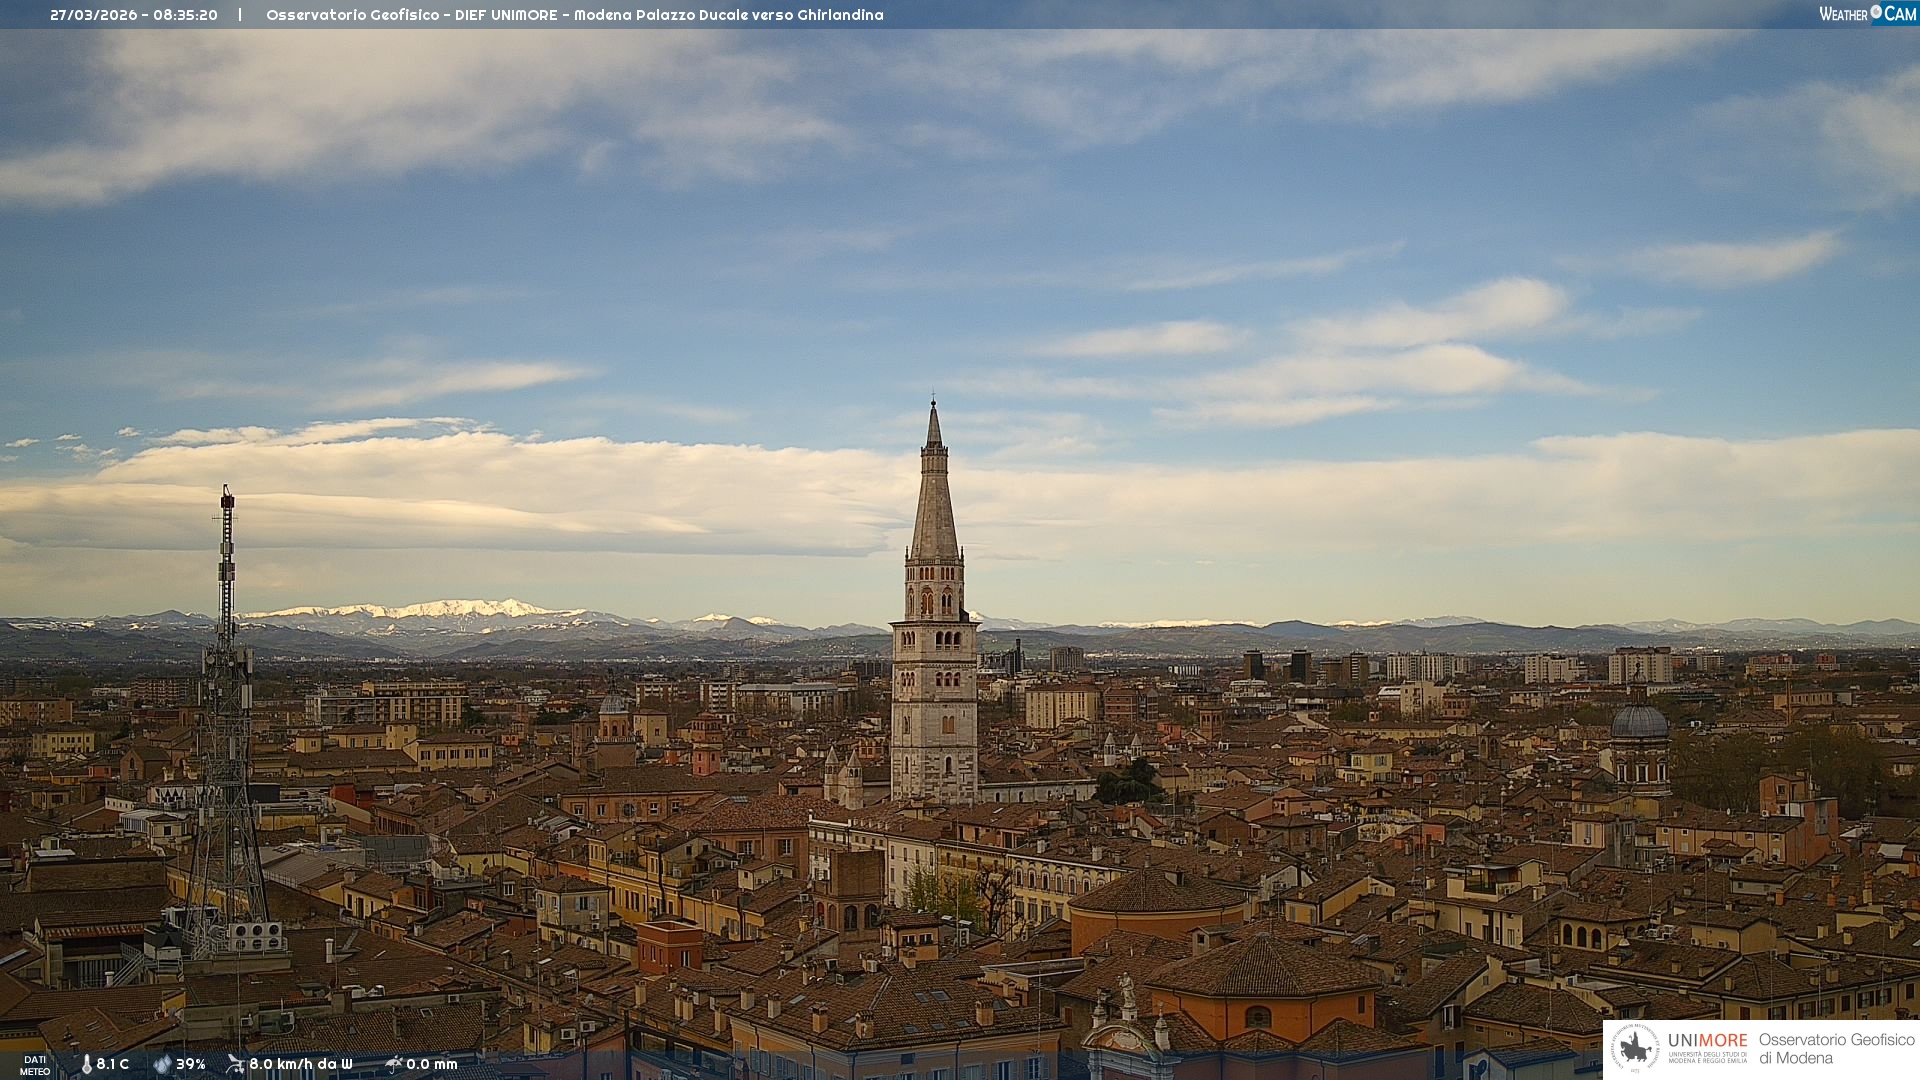Click the WeatherCam 'CAM' blue badge
Image resolution: width=1920 pixels, height=1080 pixels.
[x=1900, y=13]
